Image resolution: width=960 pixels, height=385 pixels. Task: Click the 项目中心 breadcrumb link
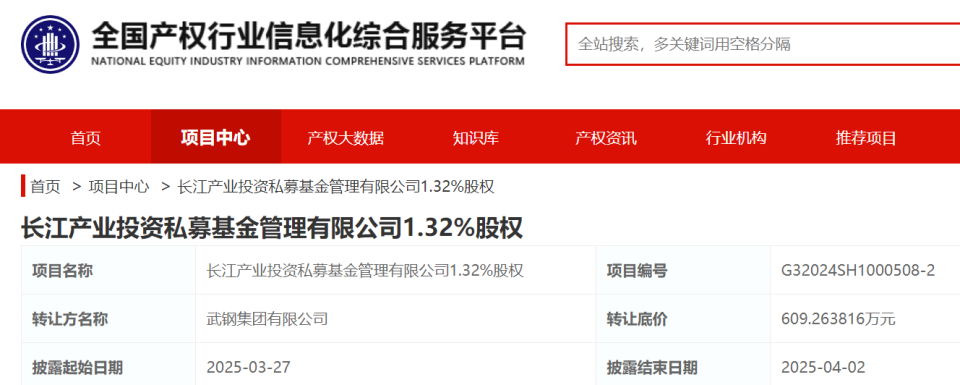click(119, 187)
